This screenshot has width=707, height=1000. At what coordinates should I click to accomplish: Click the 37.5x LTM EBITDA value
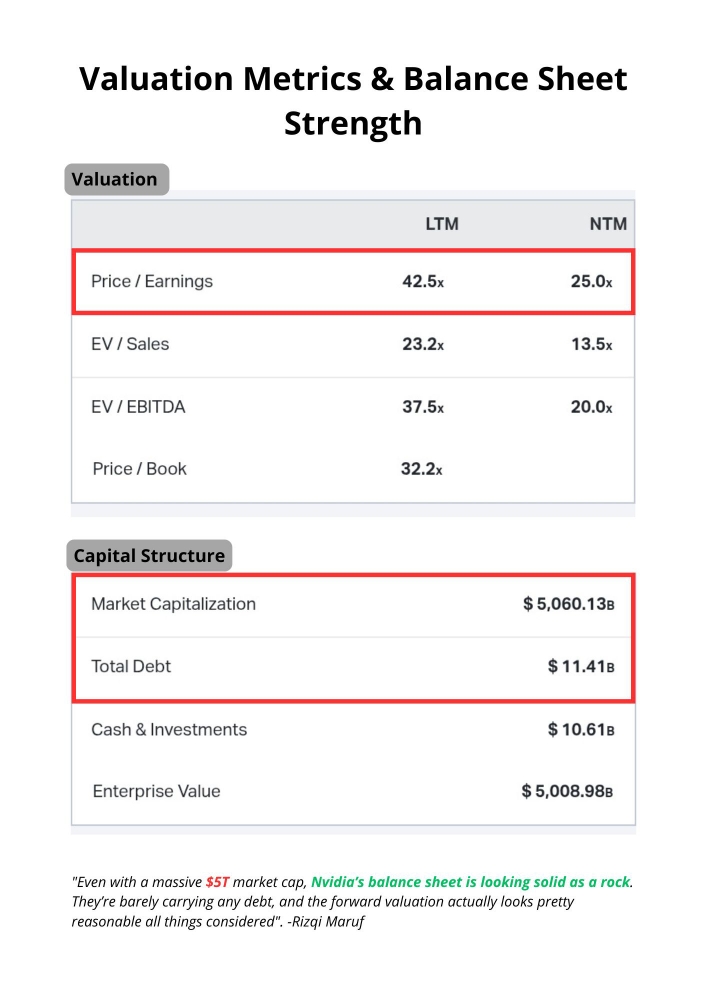[422, 407]
